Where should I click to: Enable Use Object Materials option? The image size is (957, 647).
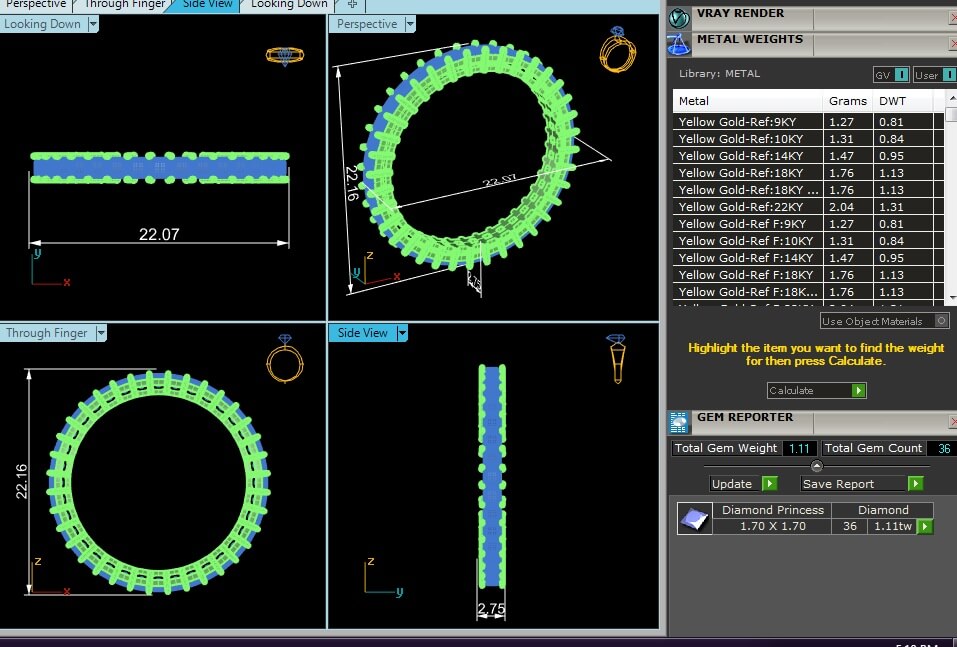[941, 321]
